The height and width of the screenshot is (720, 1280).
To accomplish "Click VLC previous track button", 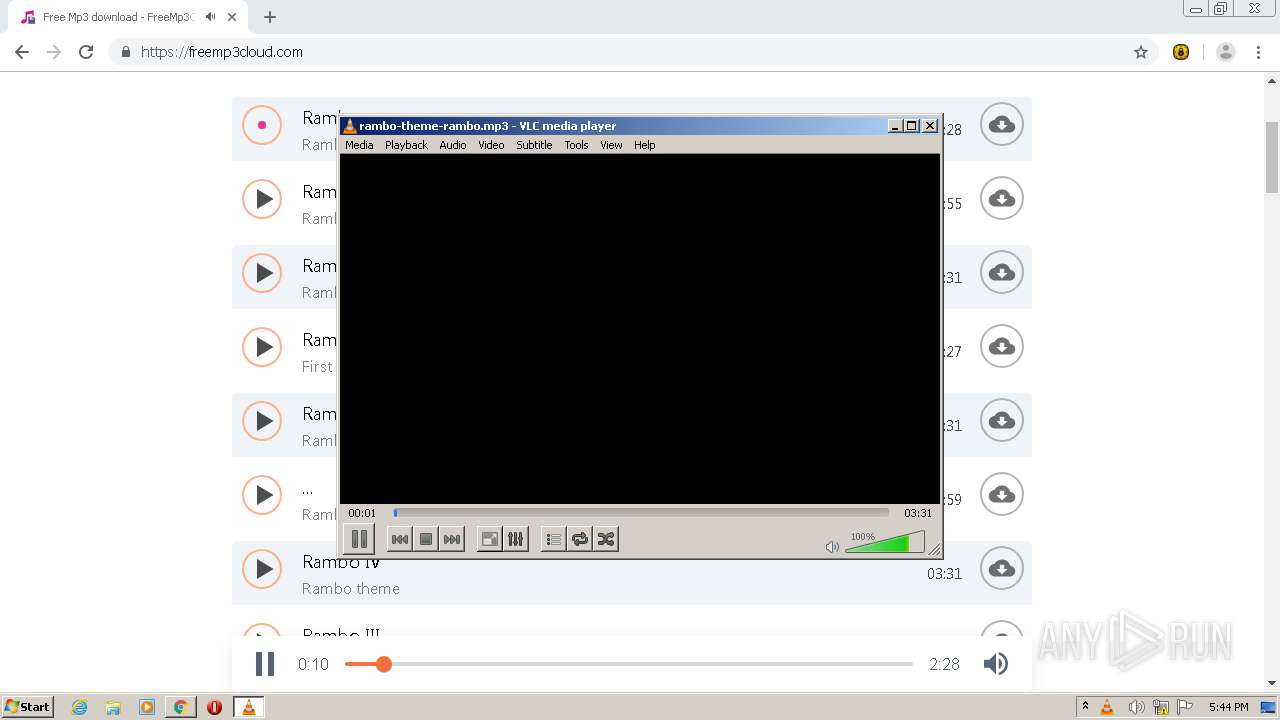I will point(399,539).
